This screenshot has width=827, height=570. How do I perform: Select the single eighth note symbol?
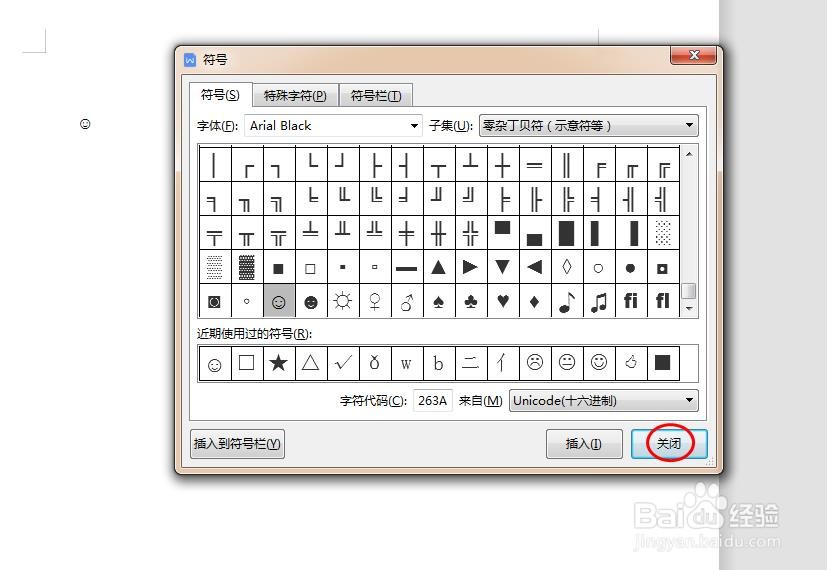point(567,302)
